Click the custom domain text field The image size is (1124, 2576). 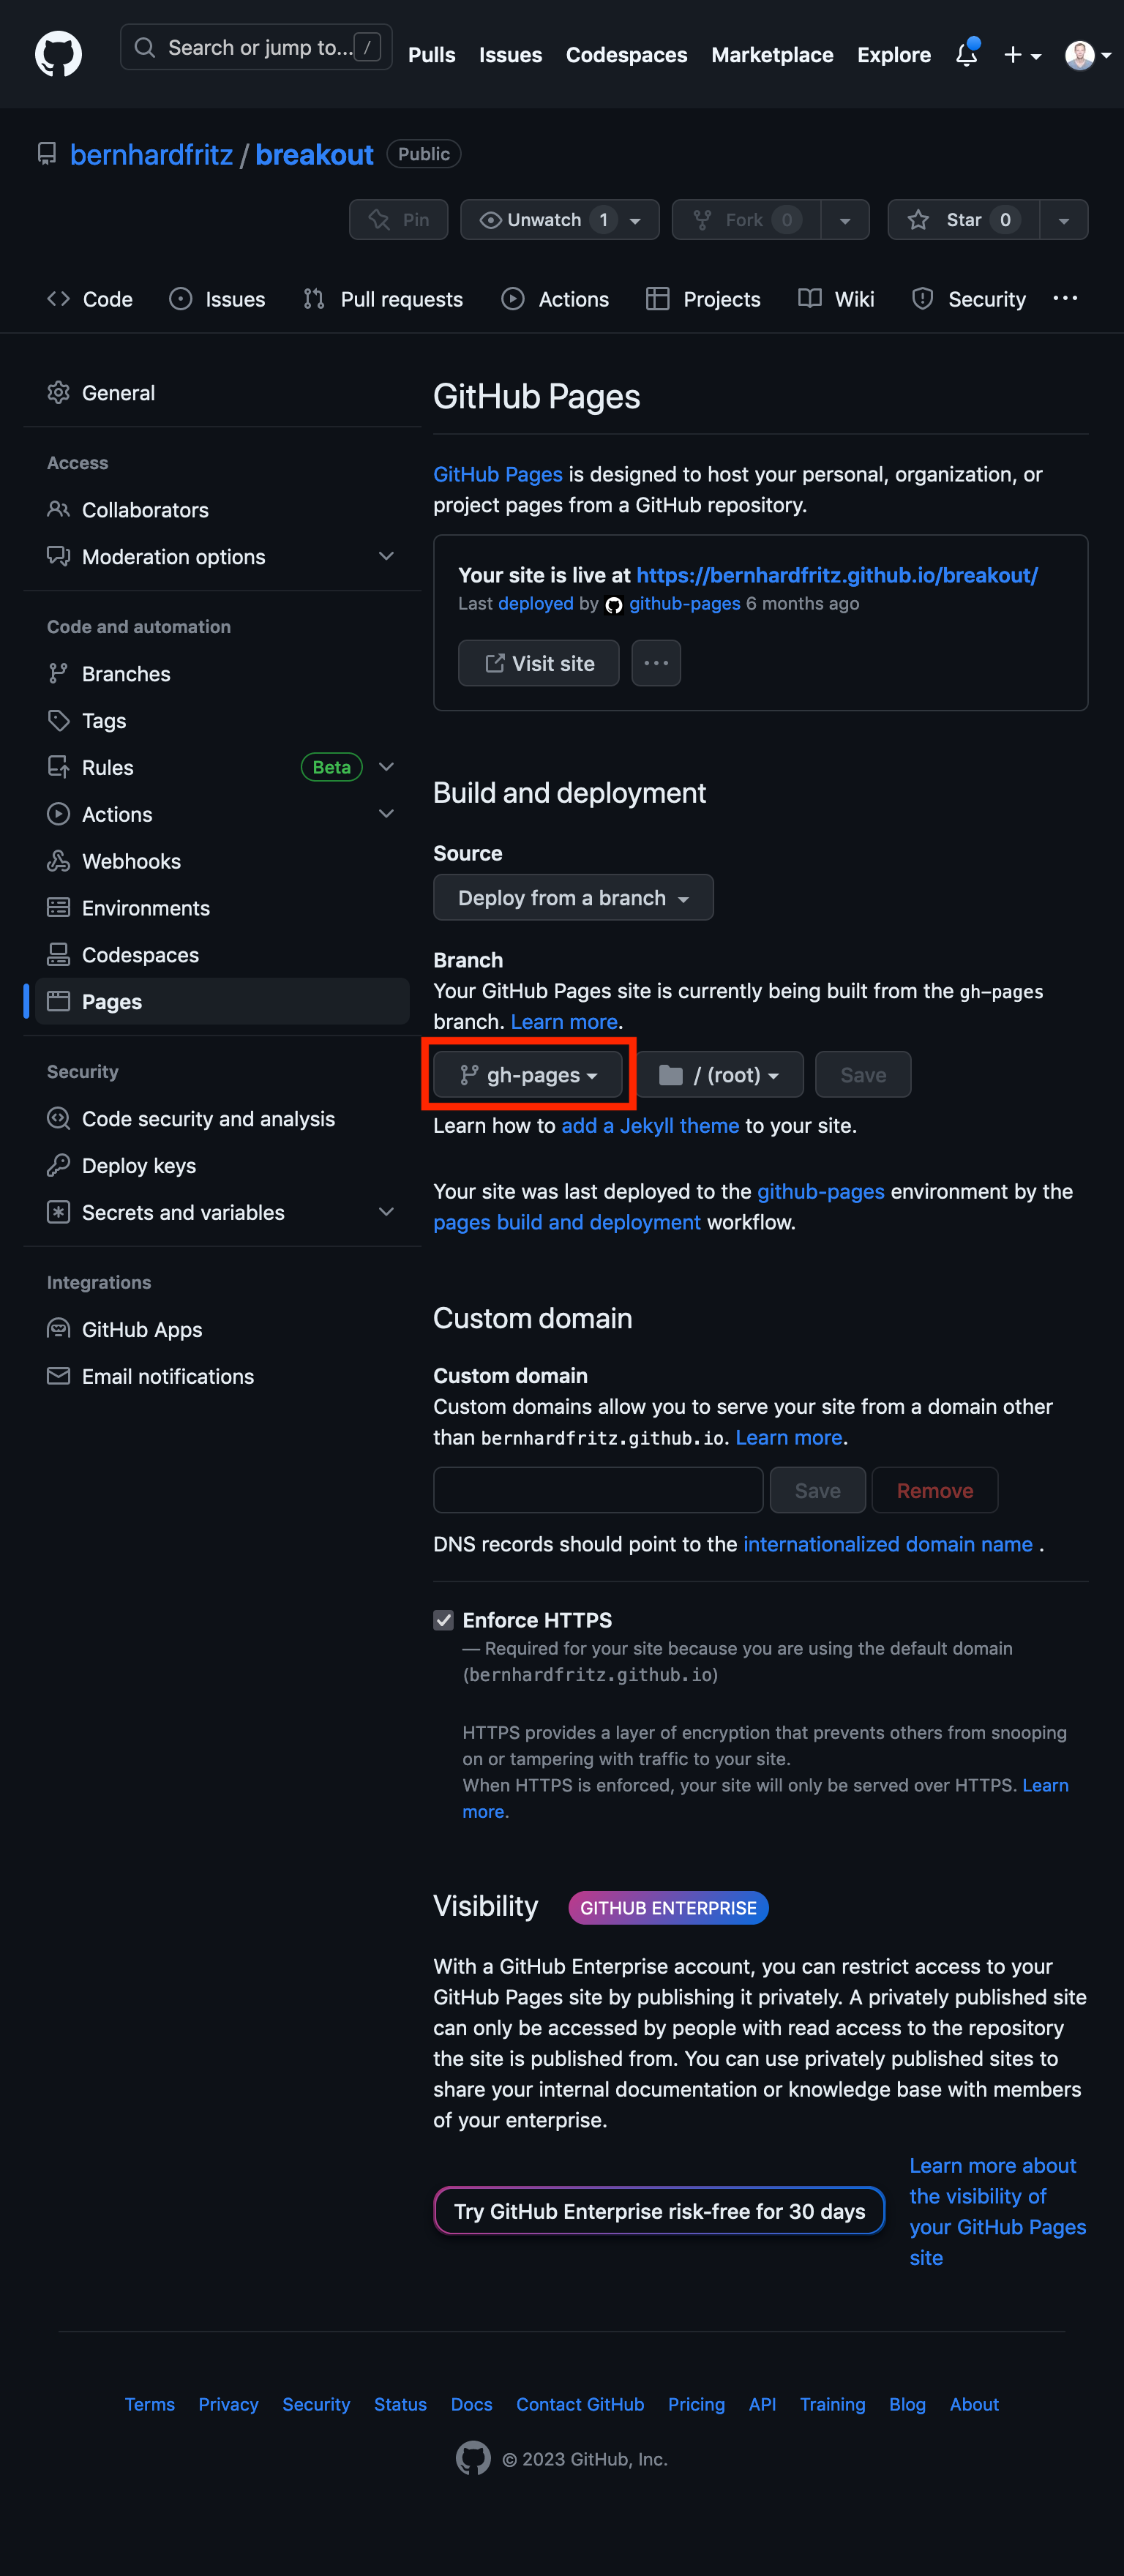click(598, 1491)
